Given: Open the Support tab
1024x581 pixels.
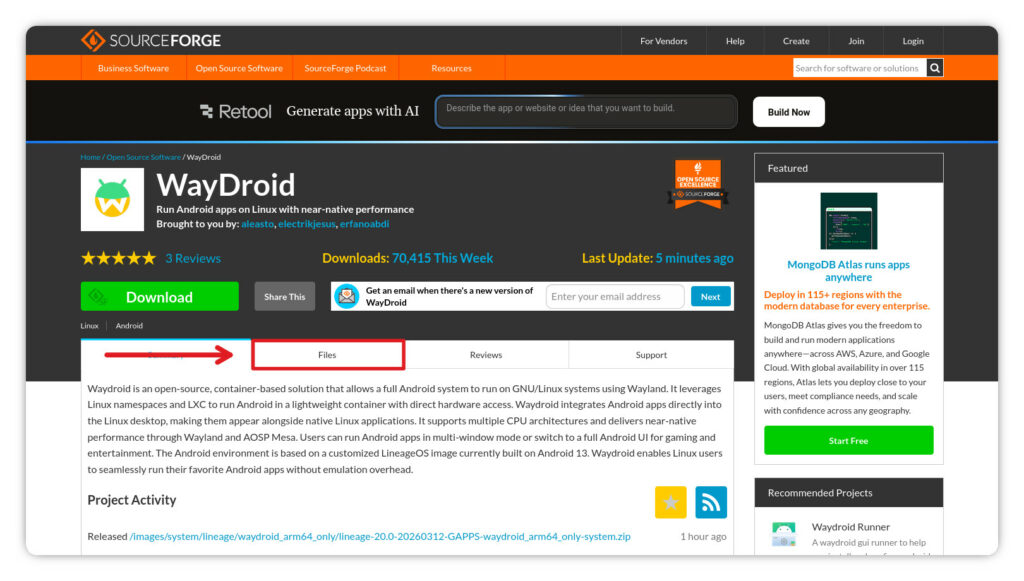Looking at the screenshot, I should [651, 355].
